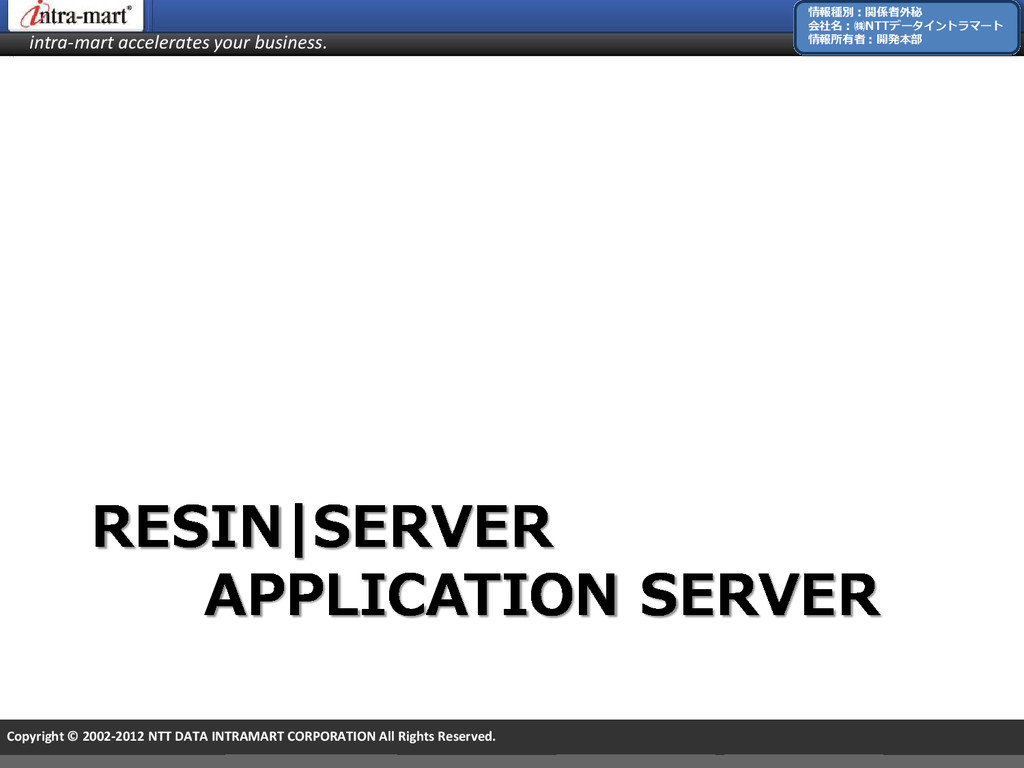Click the line "情報所有者：開発本部"

point(865,39)
